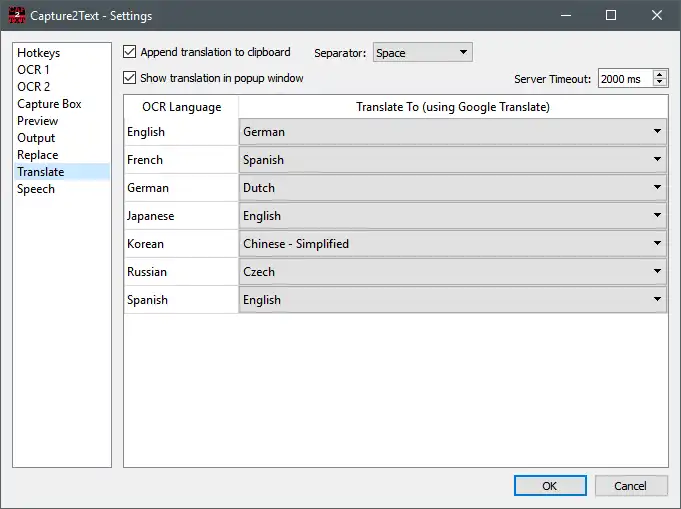Uncheck Show translation in popup window
This screenshot has width=681, height=509.
click(129, 78)
